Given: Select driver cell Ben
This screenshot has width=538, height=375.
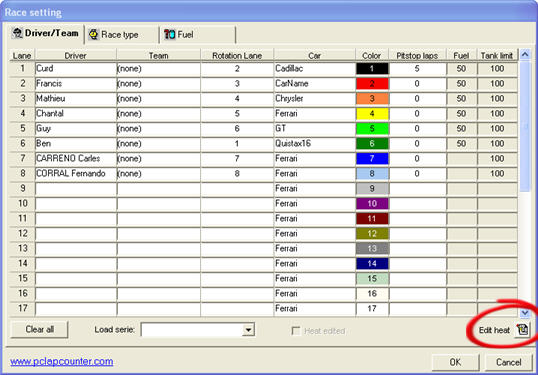Looking at the screenshot, I should (x=76, y=143).
